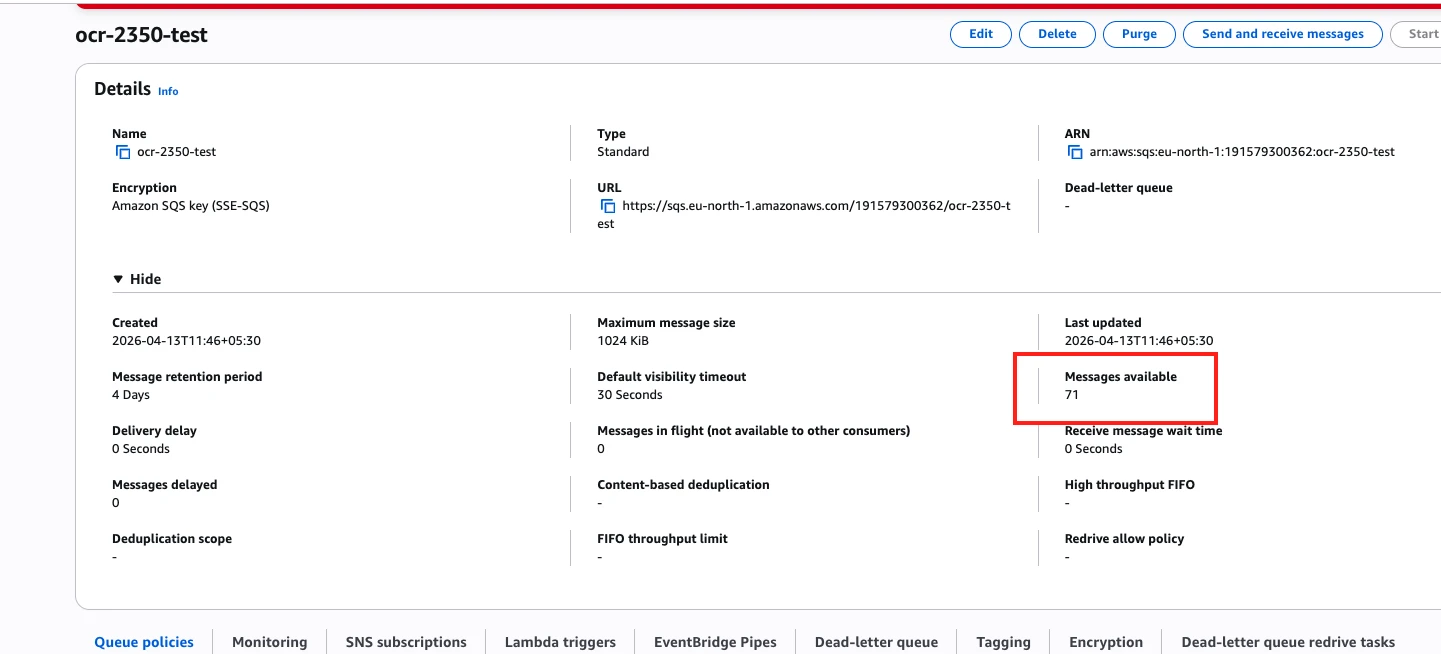
Task: Click the Receive message wait time label
Action: click(x=1143, y=431)
